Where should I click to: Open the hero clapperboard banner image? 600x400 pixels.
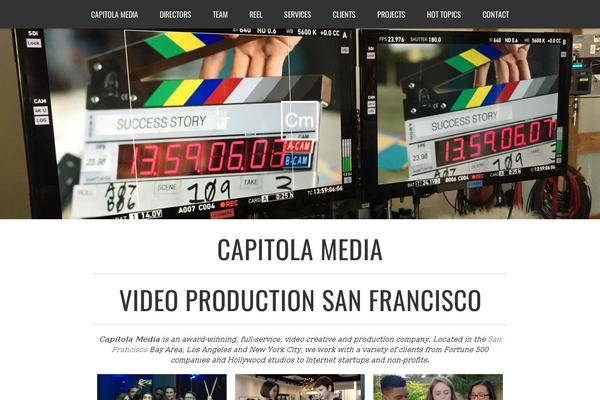pos(300,123)
